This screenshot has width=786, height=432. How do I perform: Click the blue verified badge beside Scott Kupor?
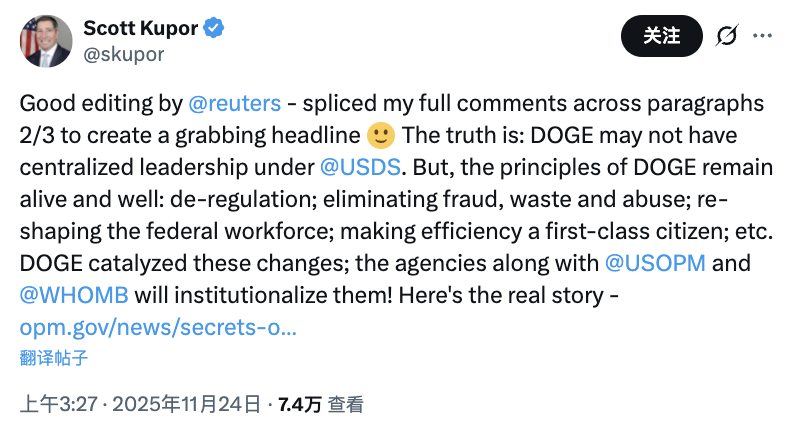point(214,28)
